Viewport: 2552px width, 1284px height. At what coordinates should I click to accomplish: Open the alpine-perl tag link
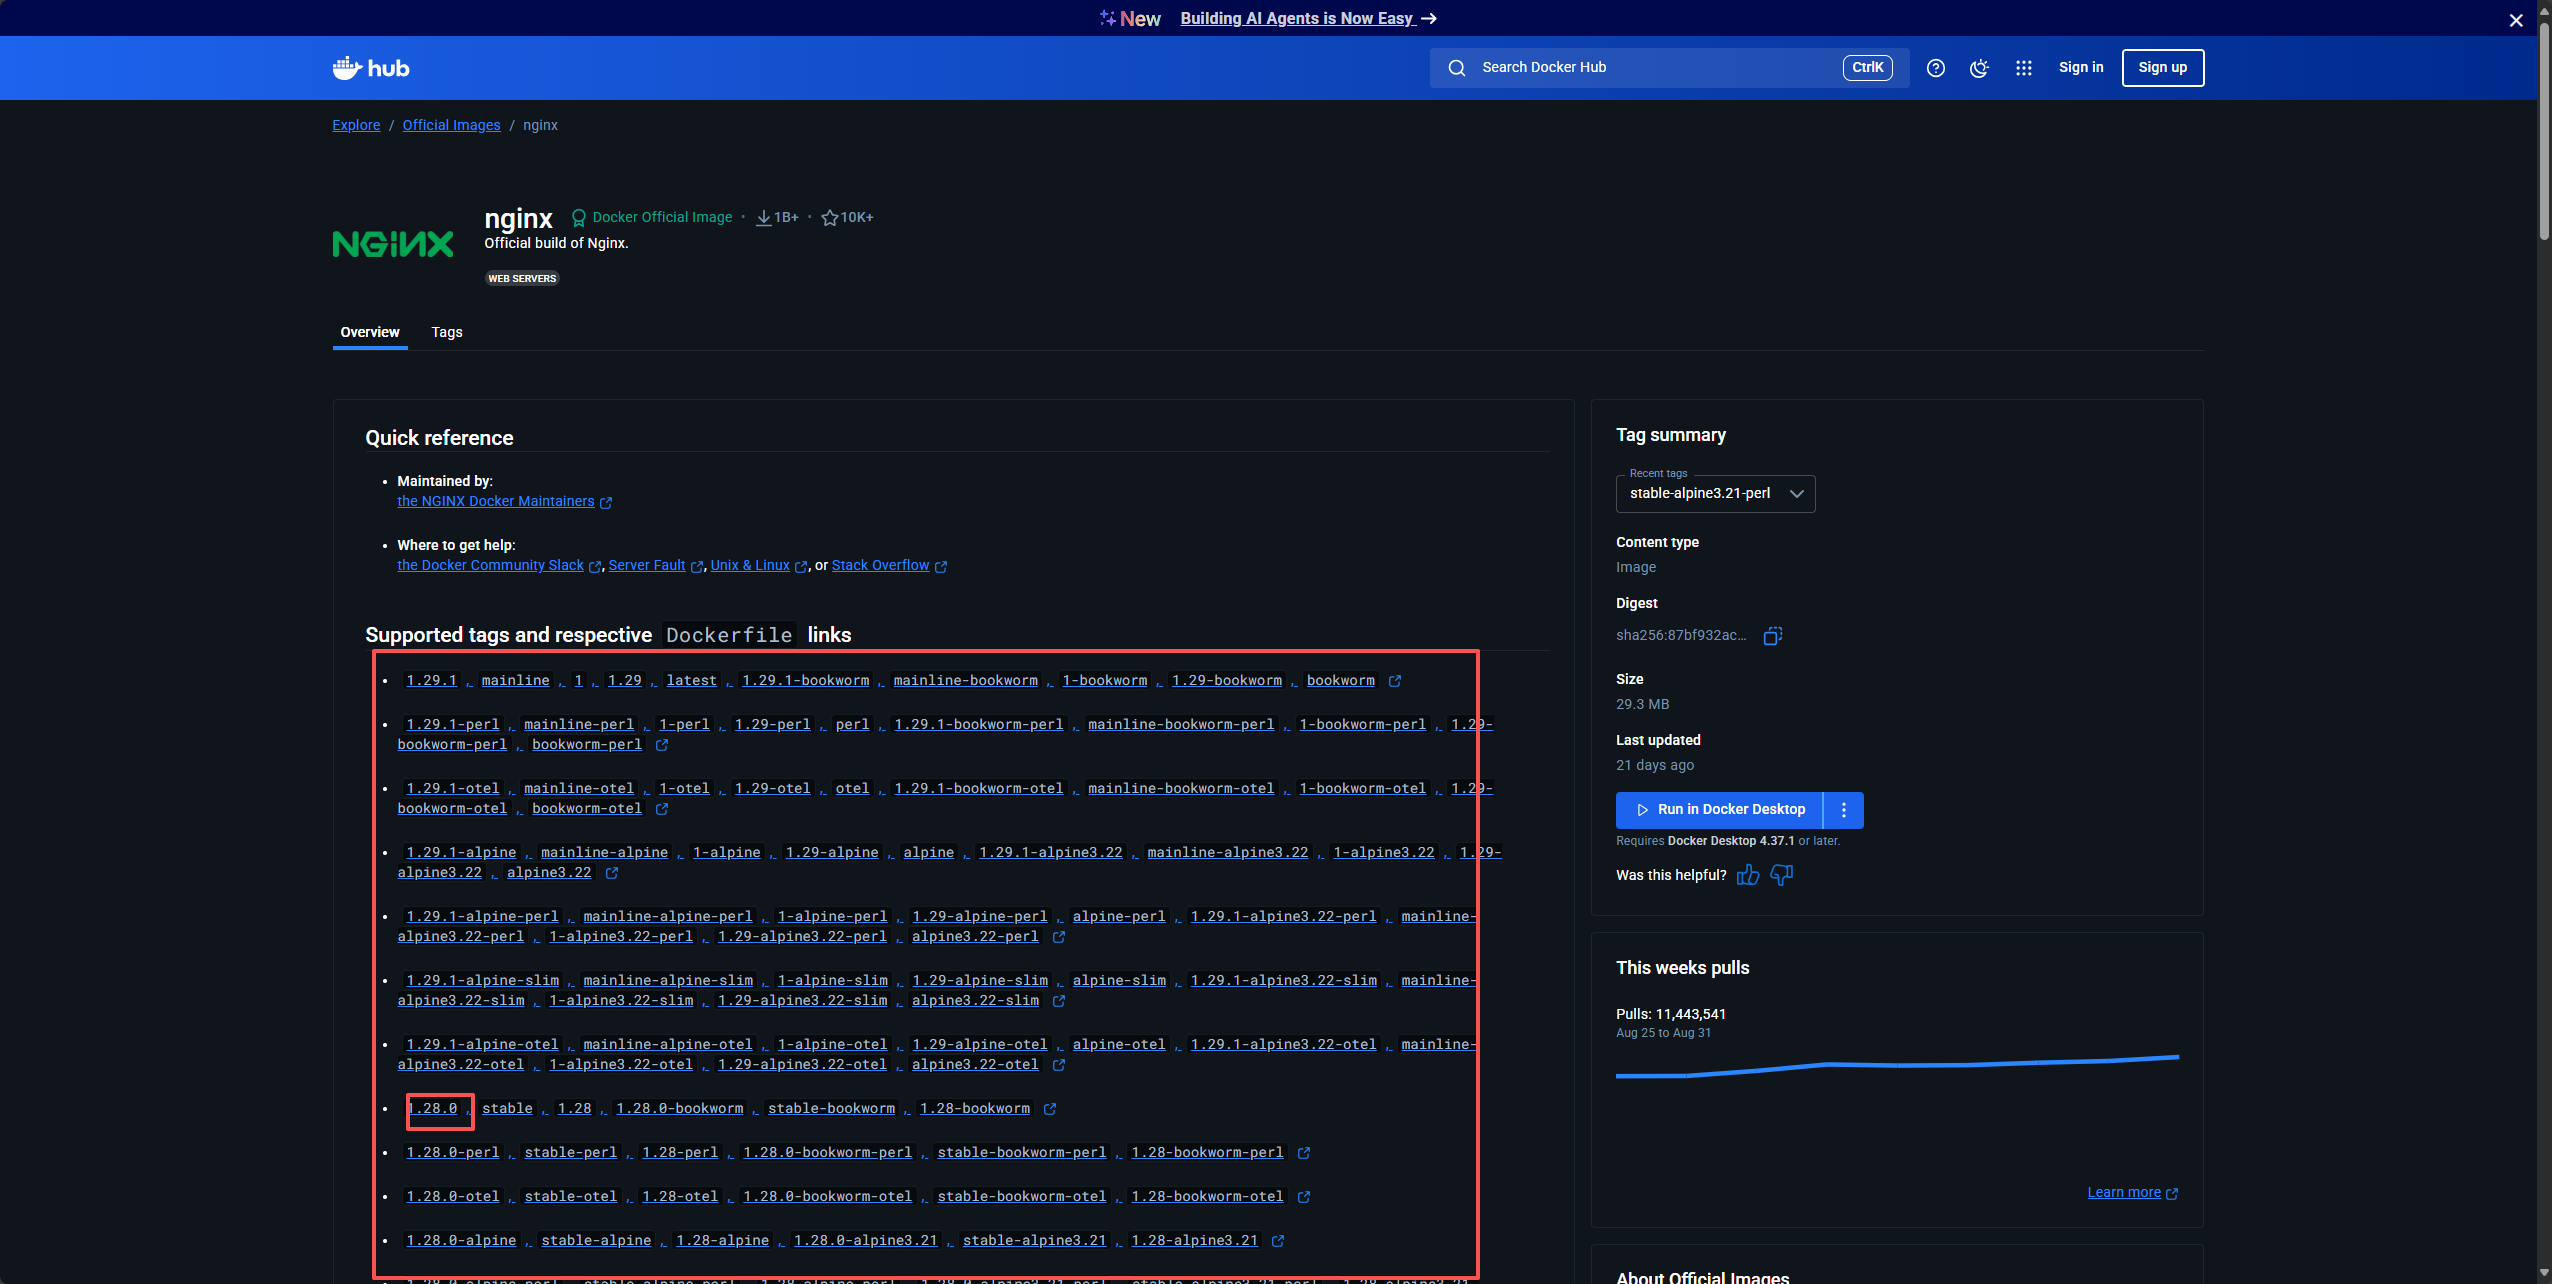[1119, 917]
